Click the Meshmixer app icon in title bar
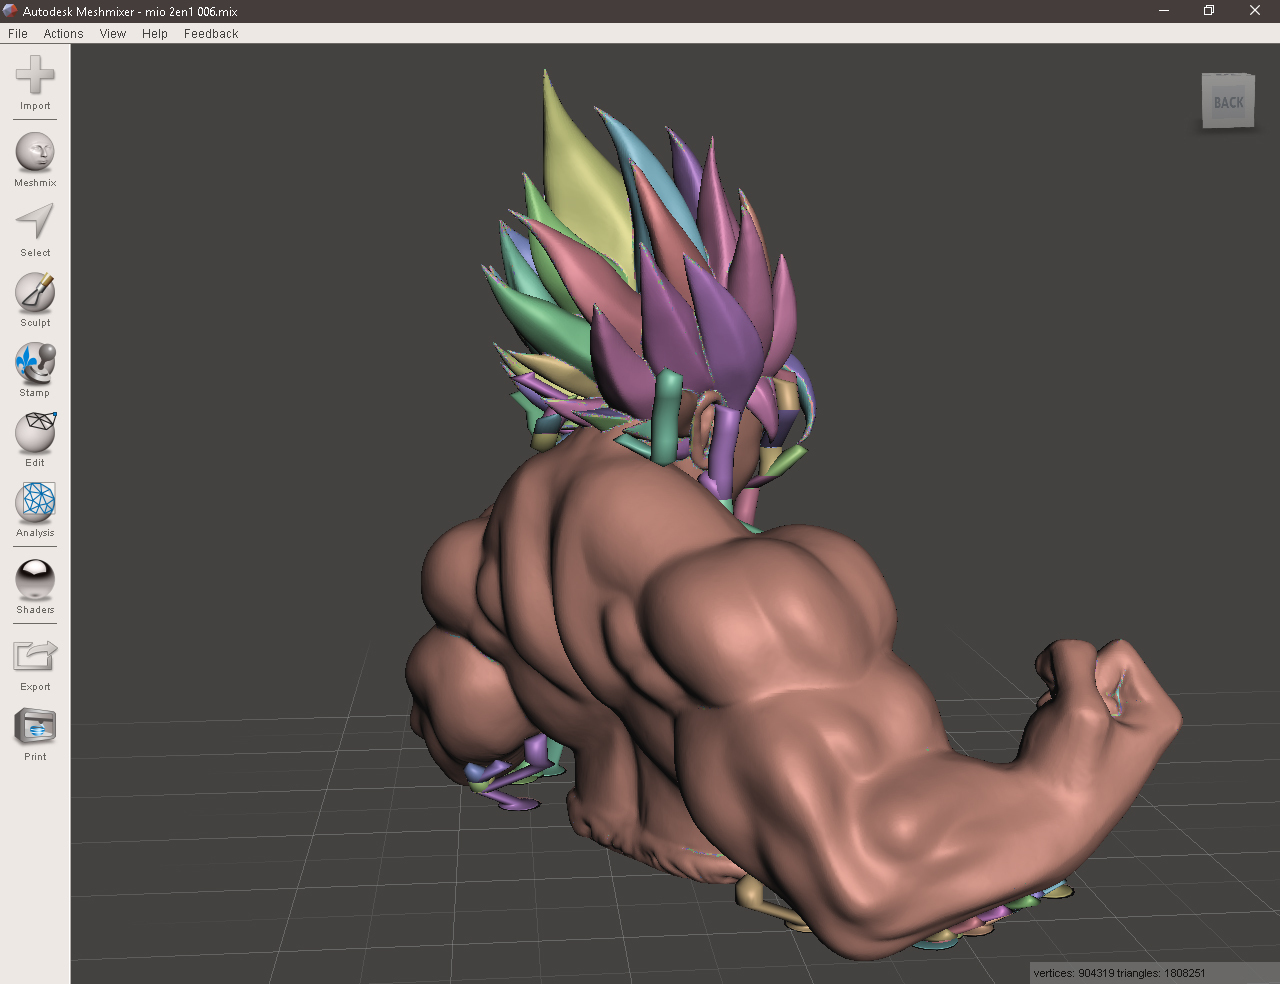Viewport: 1280px width, 984px height. [x=10, y=11]
